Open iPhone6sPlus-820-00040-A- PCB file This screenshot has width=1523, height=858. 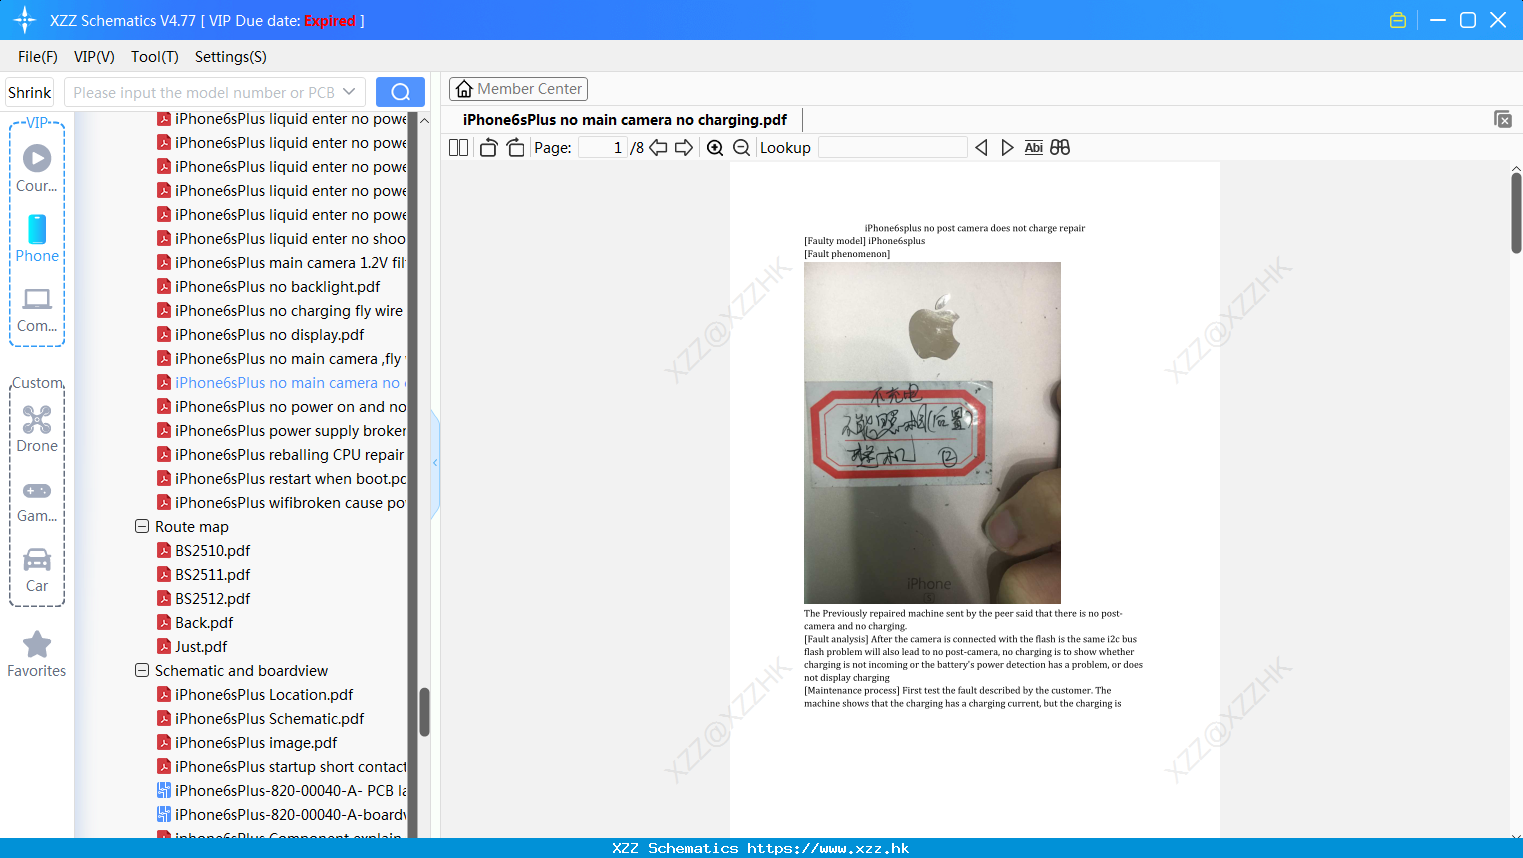(282, 790)
